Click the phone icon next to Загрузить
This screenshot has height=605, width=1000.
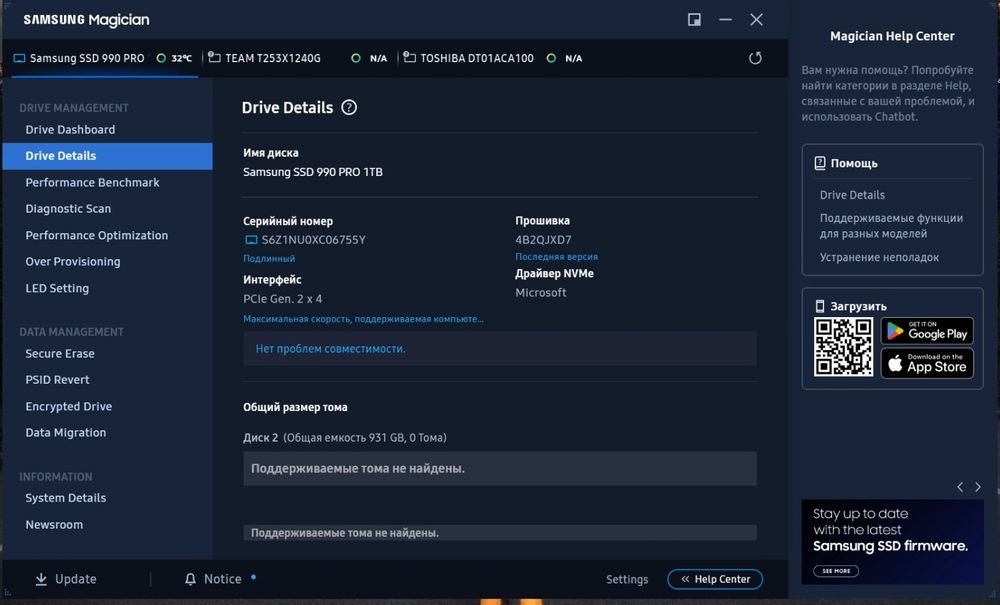(820, 306)
